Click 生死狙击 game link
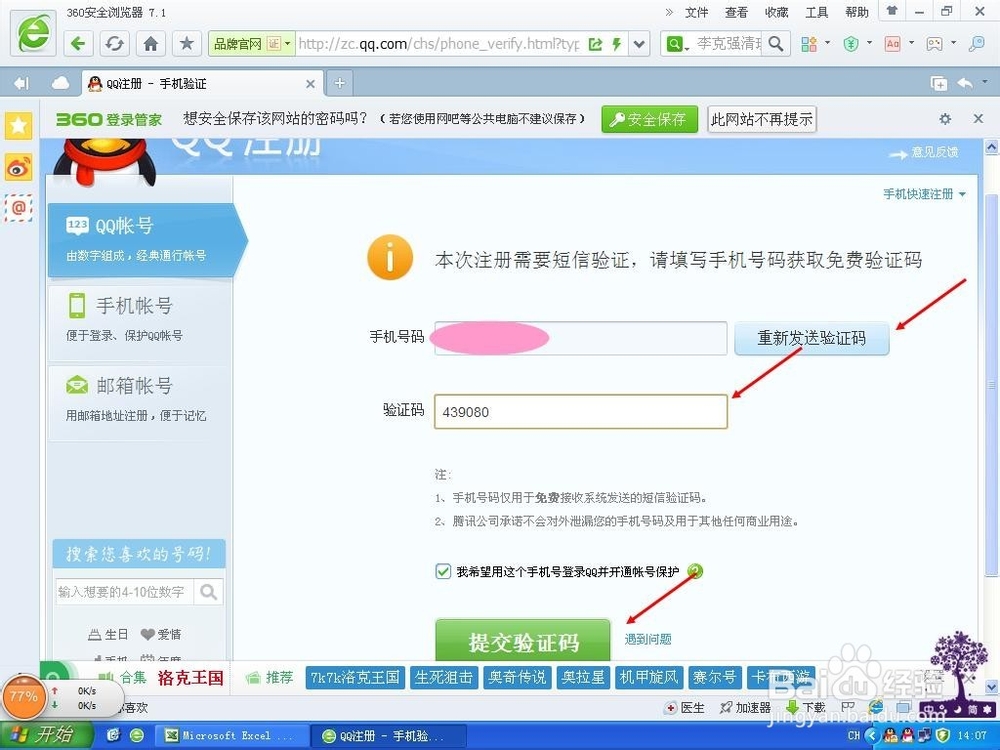The image size is (1000, 750). 443,677
